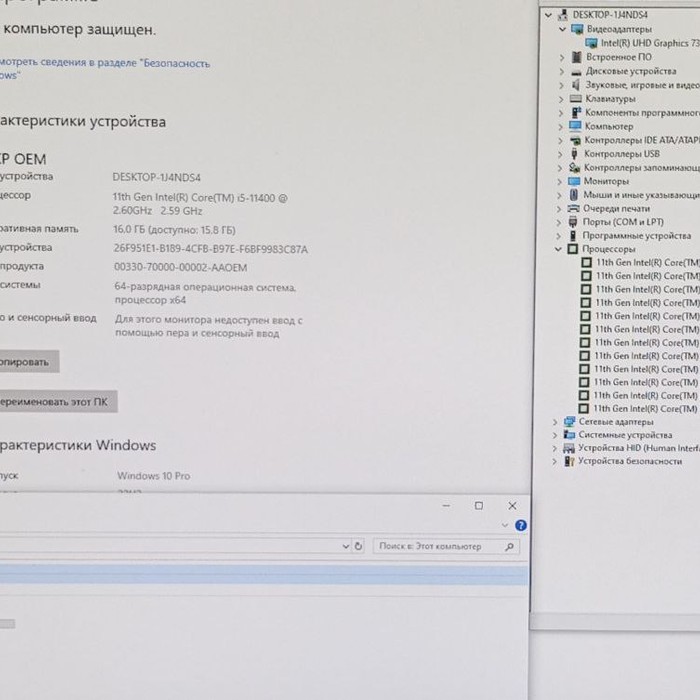Click the Мыши и иные указывающие mouse icon
700x700 pixels.
tap(574, 195)
